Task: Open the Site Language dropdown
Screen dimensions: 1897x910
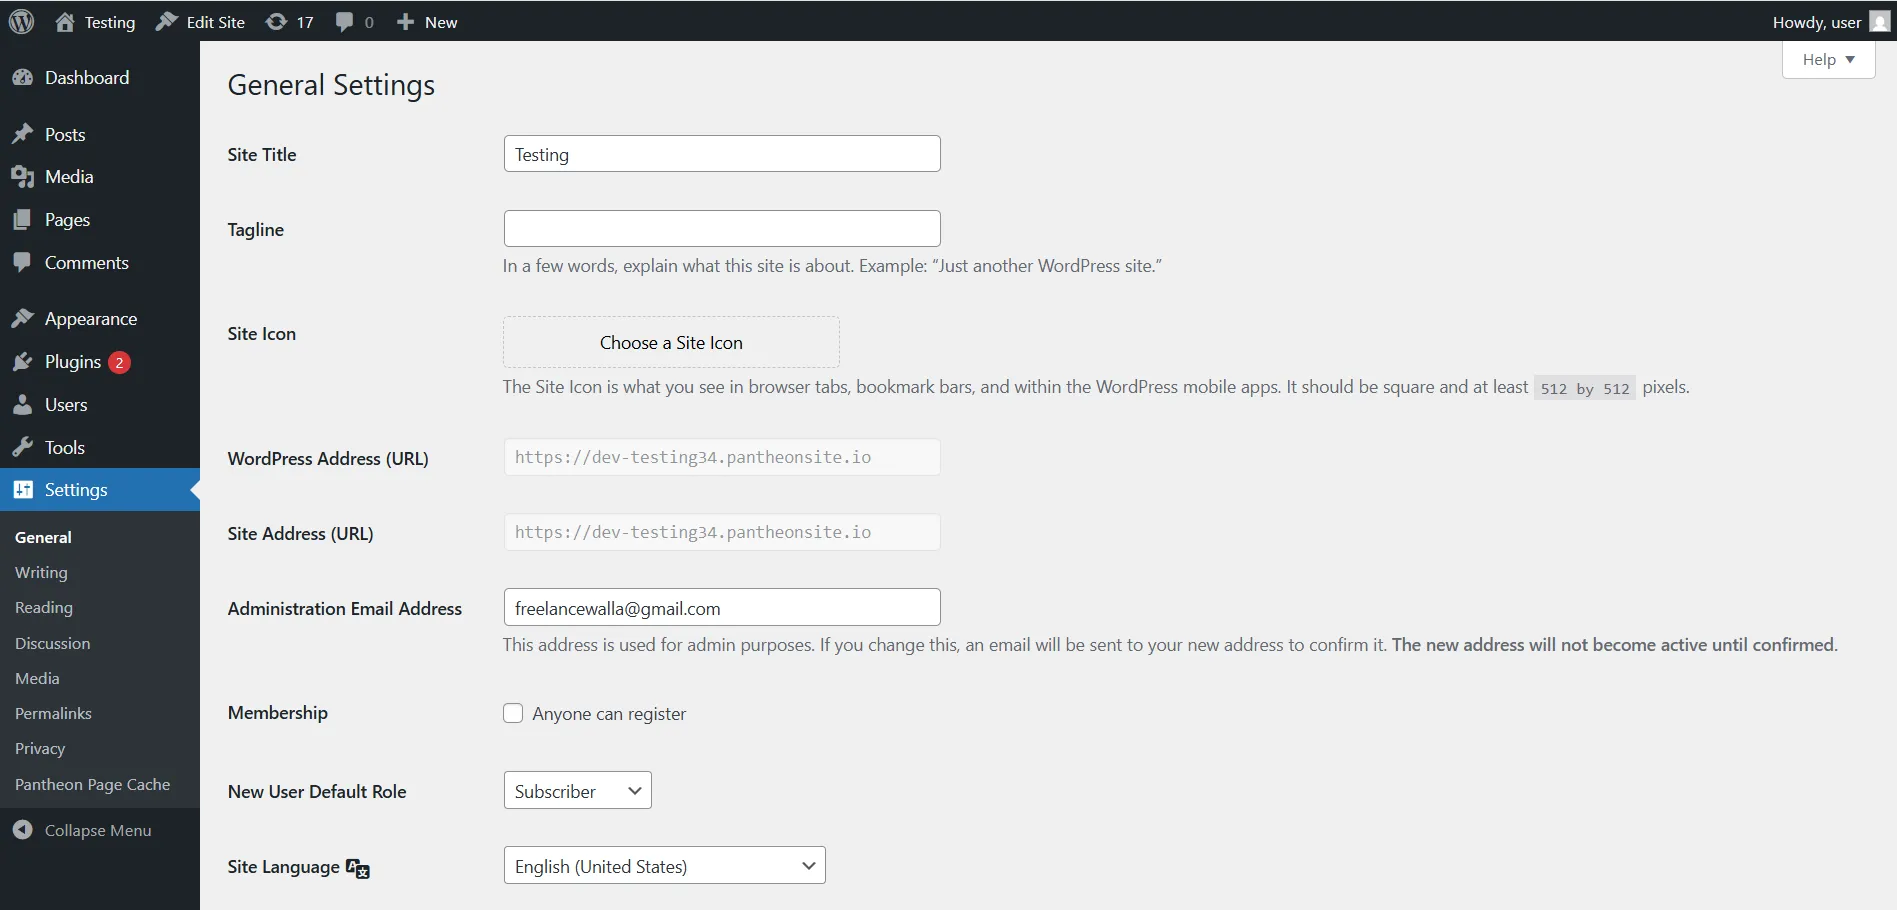Action: 665,865
